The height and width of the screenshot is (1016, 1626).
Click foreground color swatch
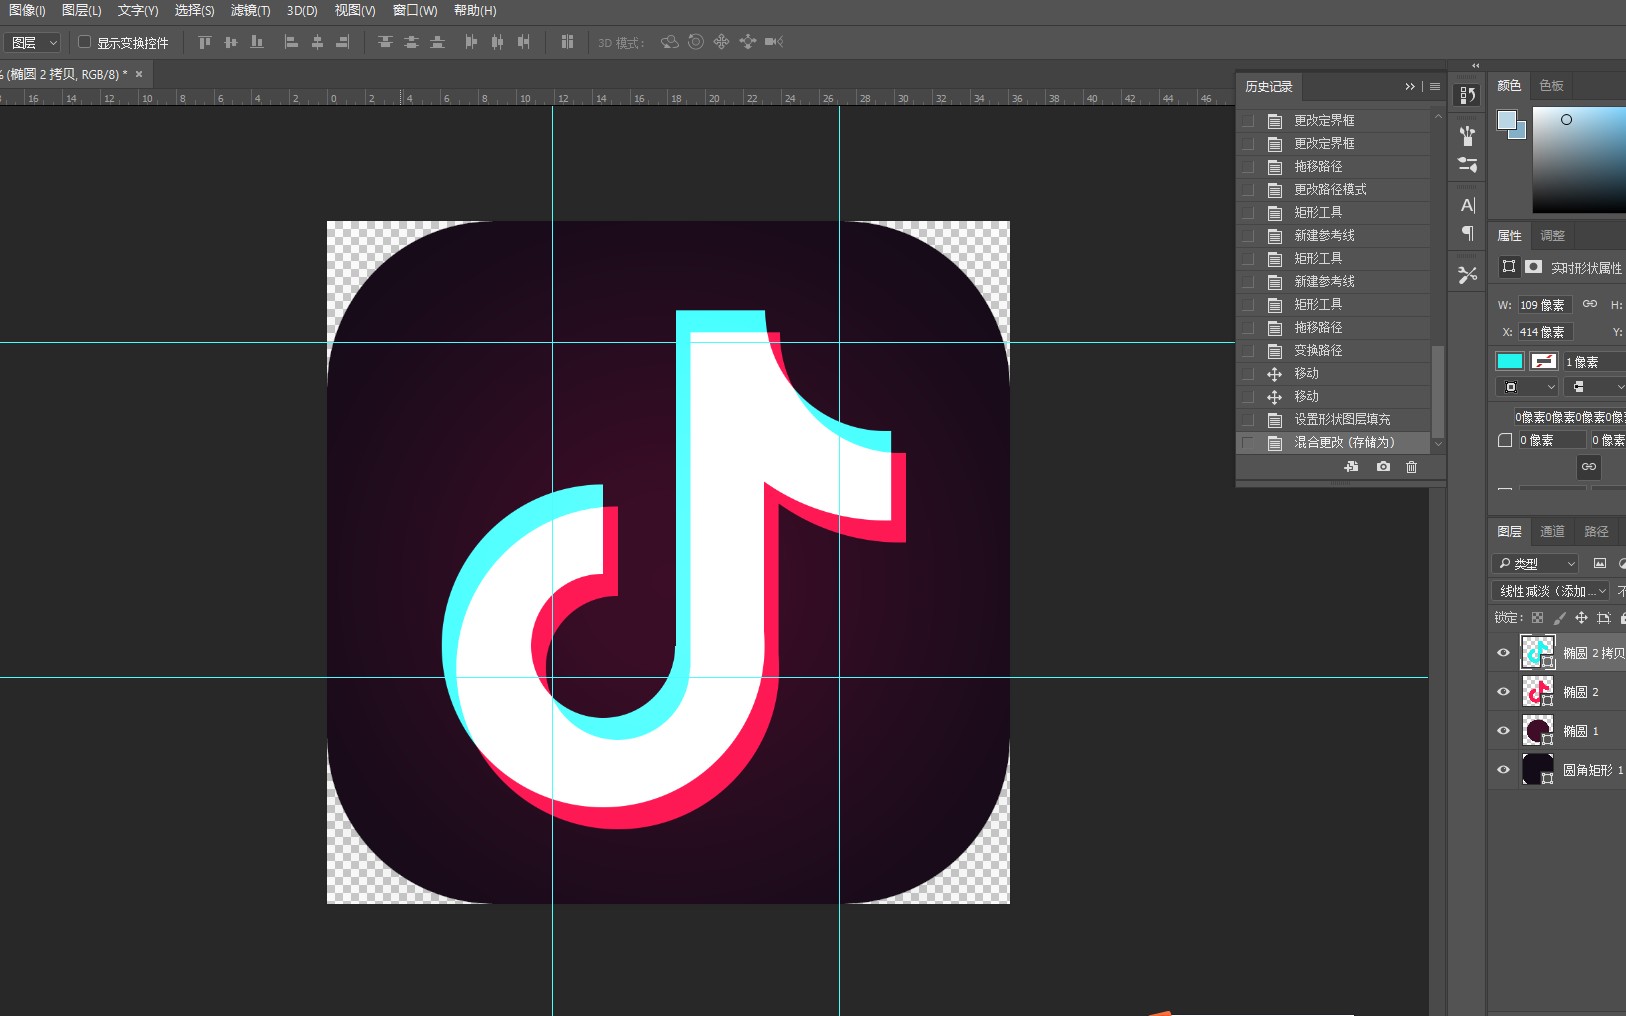tap(1507, 121)
